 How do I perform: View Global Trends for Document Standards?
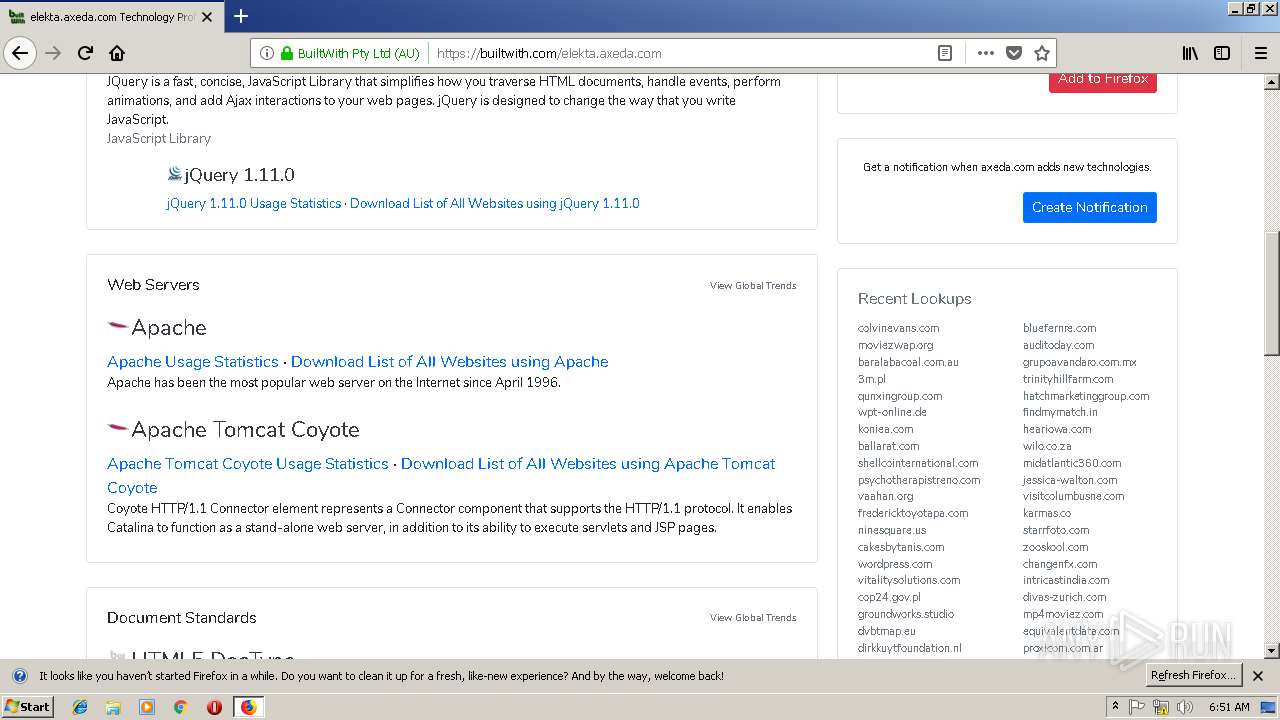point(753,618)
